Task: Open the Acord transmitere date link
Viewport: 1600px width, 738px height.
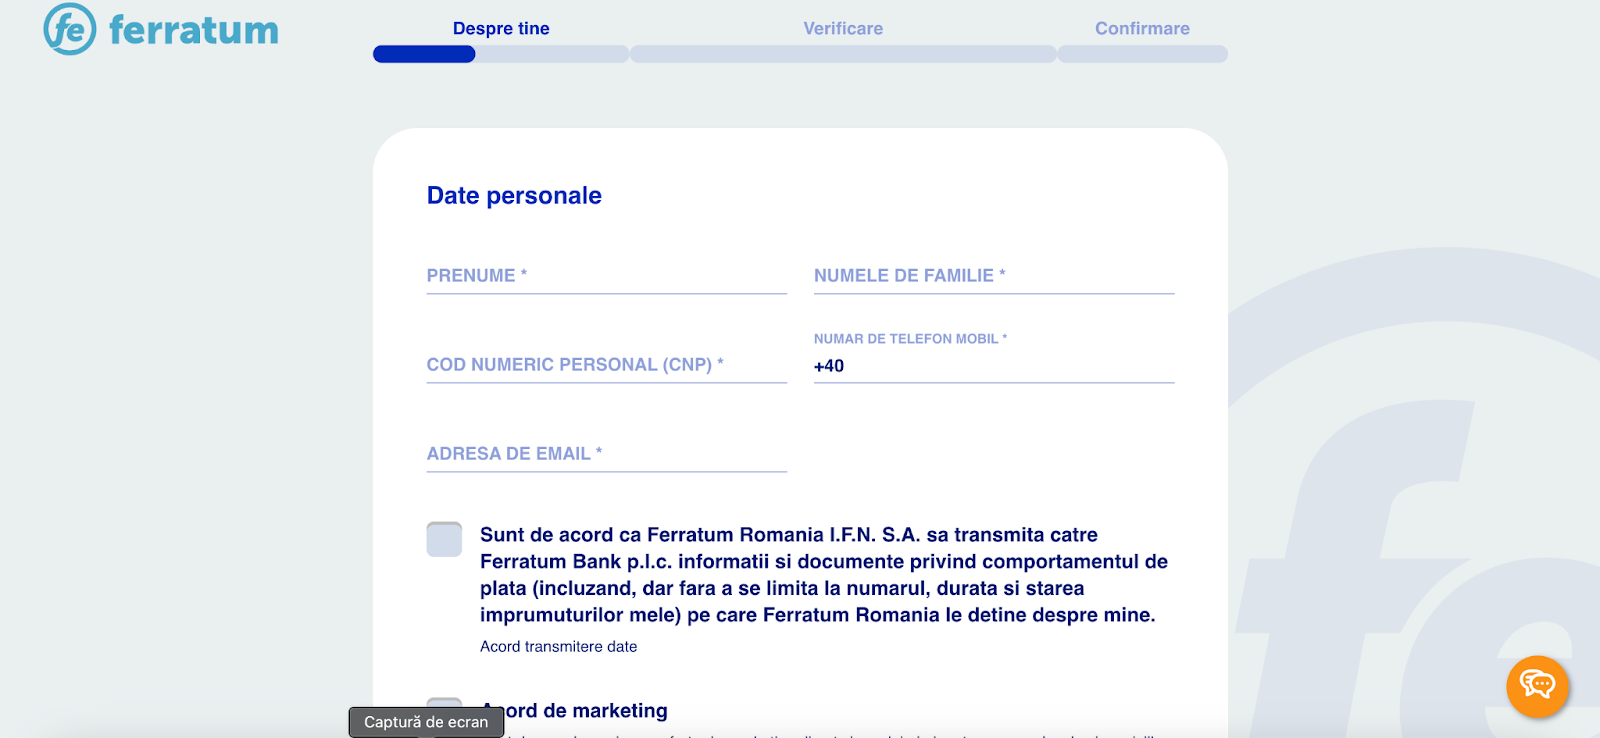Action: point(558,647)
